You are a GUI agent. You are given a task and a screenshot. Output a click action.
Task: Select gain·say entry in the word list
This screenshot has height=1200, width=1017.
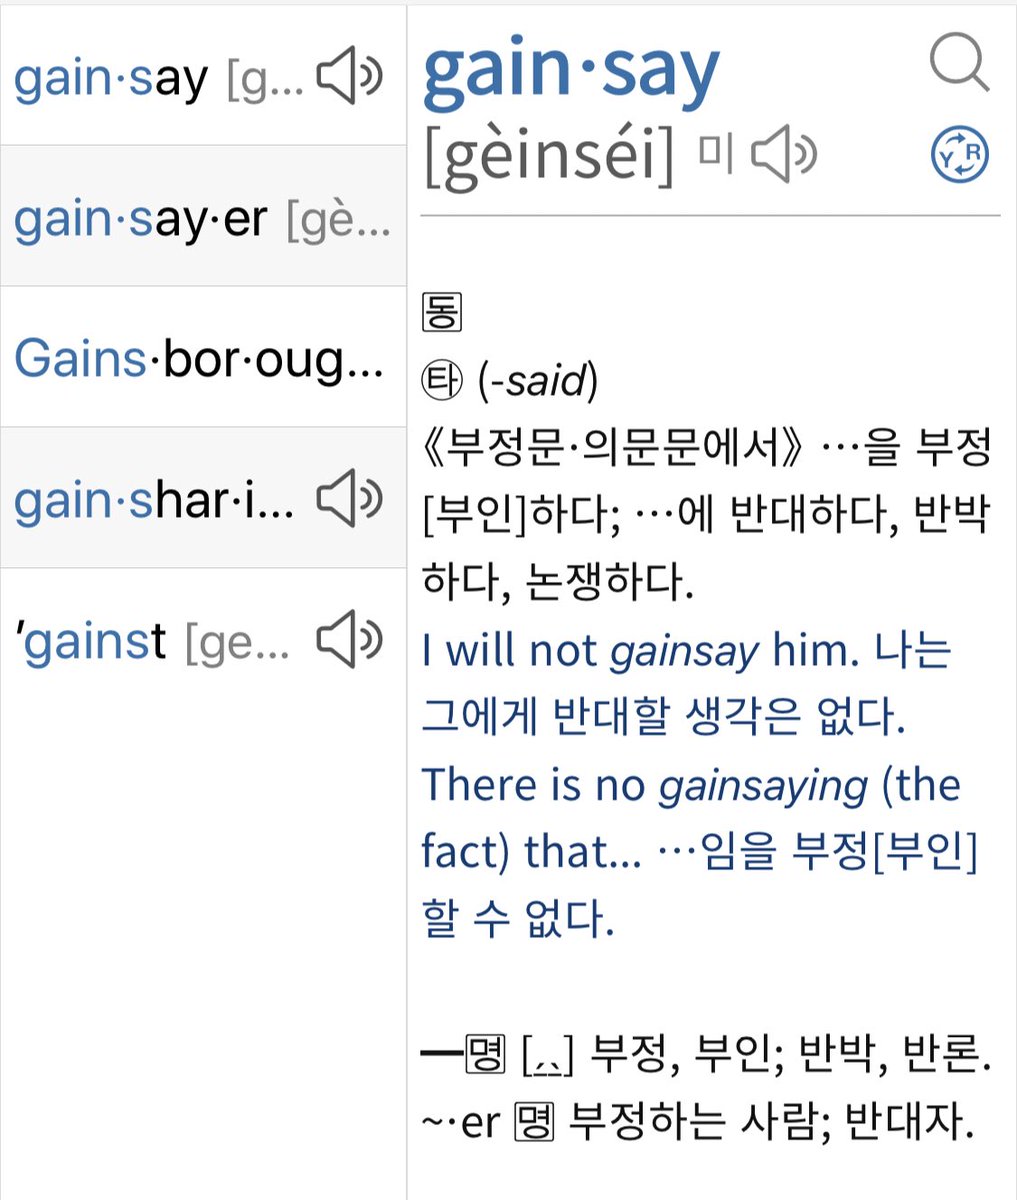110,79
